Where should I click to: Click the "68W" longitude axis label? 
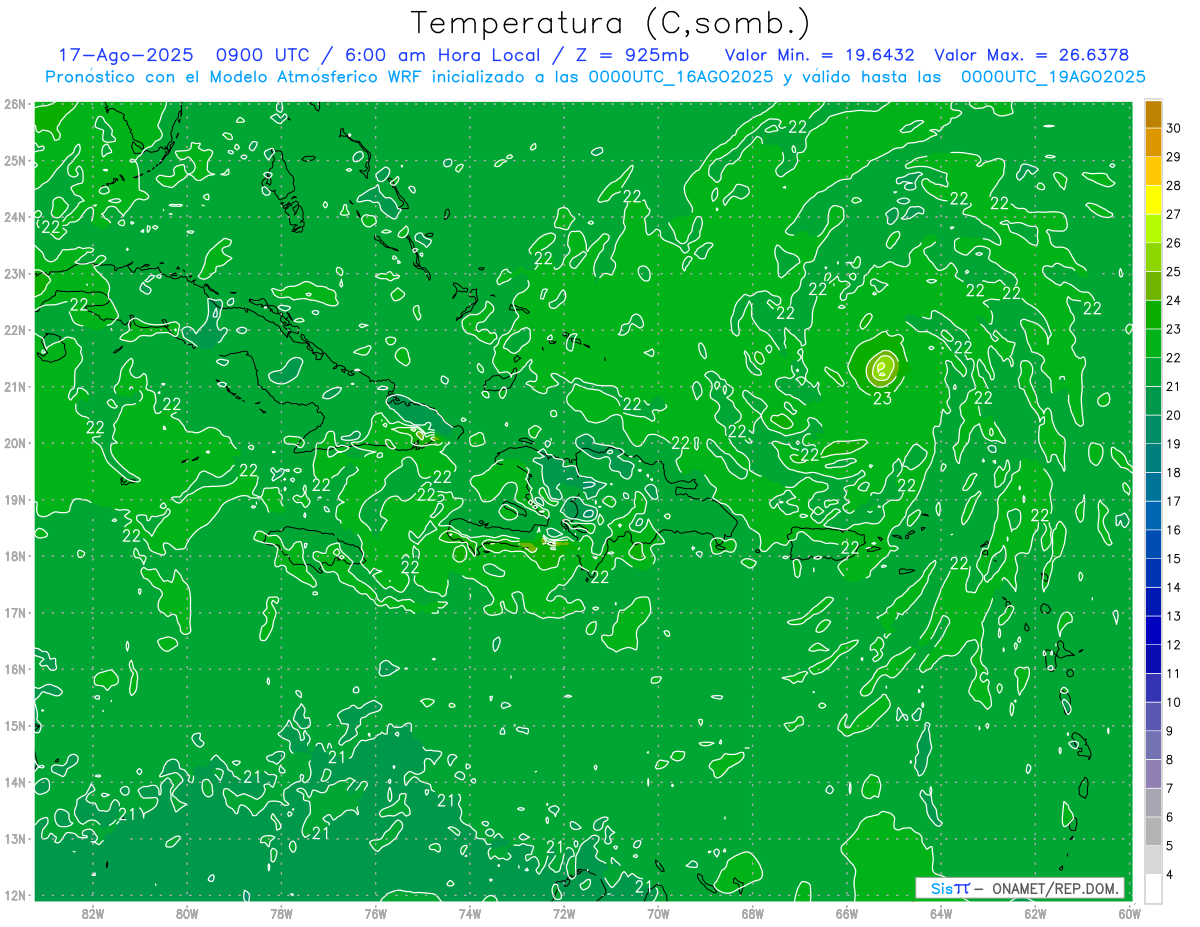click(753, 913)
